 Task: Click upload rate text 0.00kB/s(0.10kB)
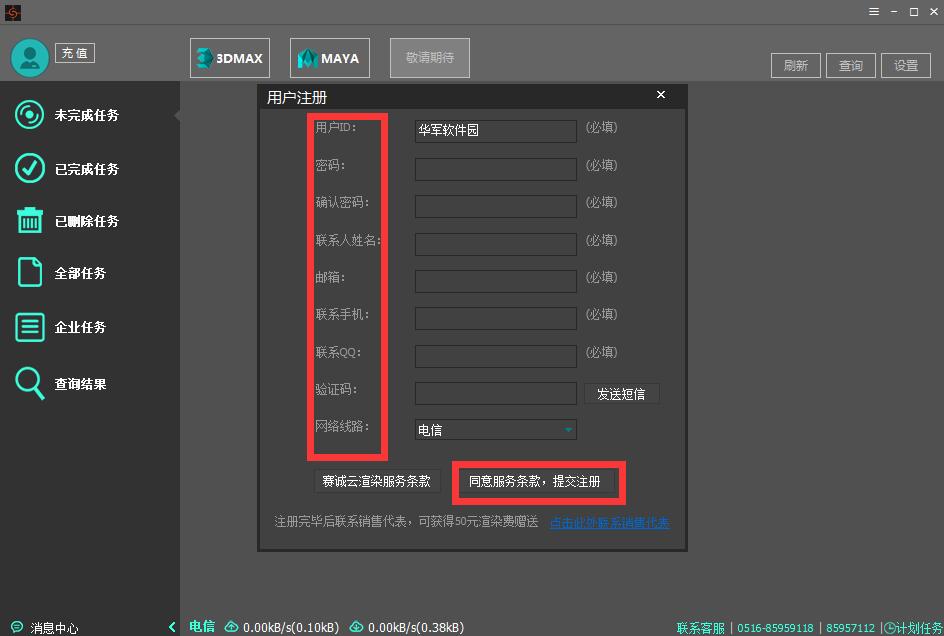pos(291,628)
